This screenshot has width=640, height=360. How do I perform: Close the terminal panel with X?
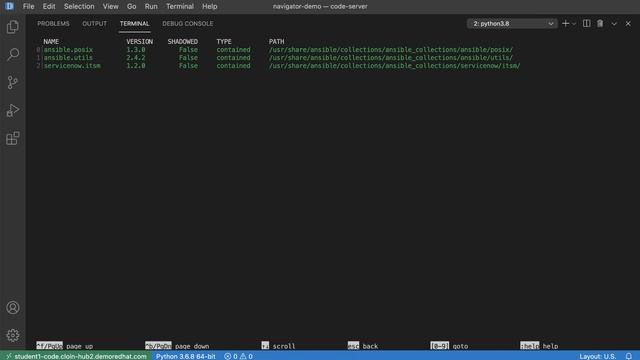pyautogui.click(x=628, y=24)
